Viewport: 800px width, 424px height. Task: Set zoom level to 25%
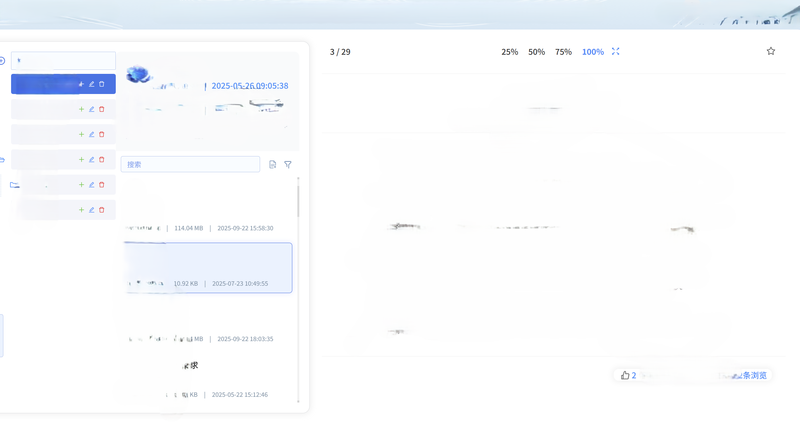(509, 52)
